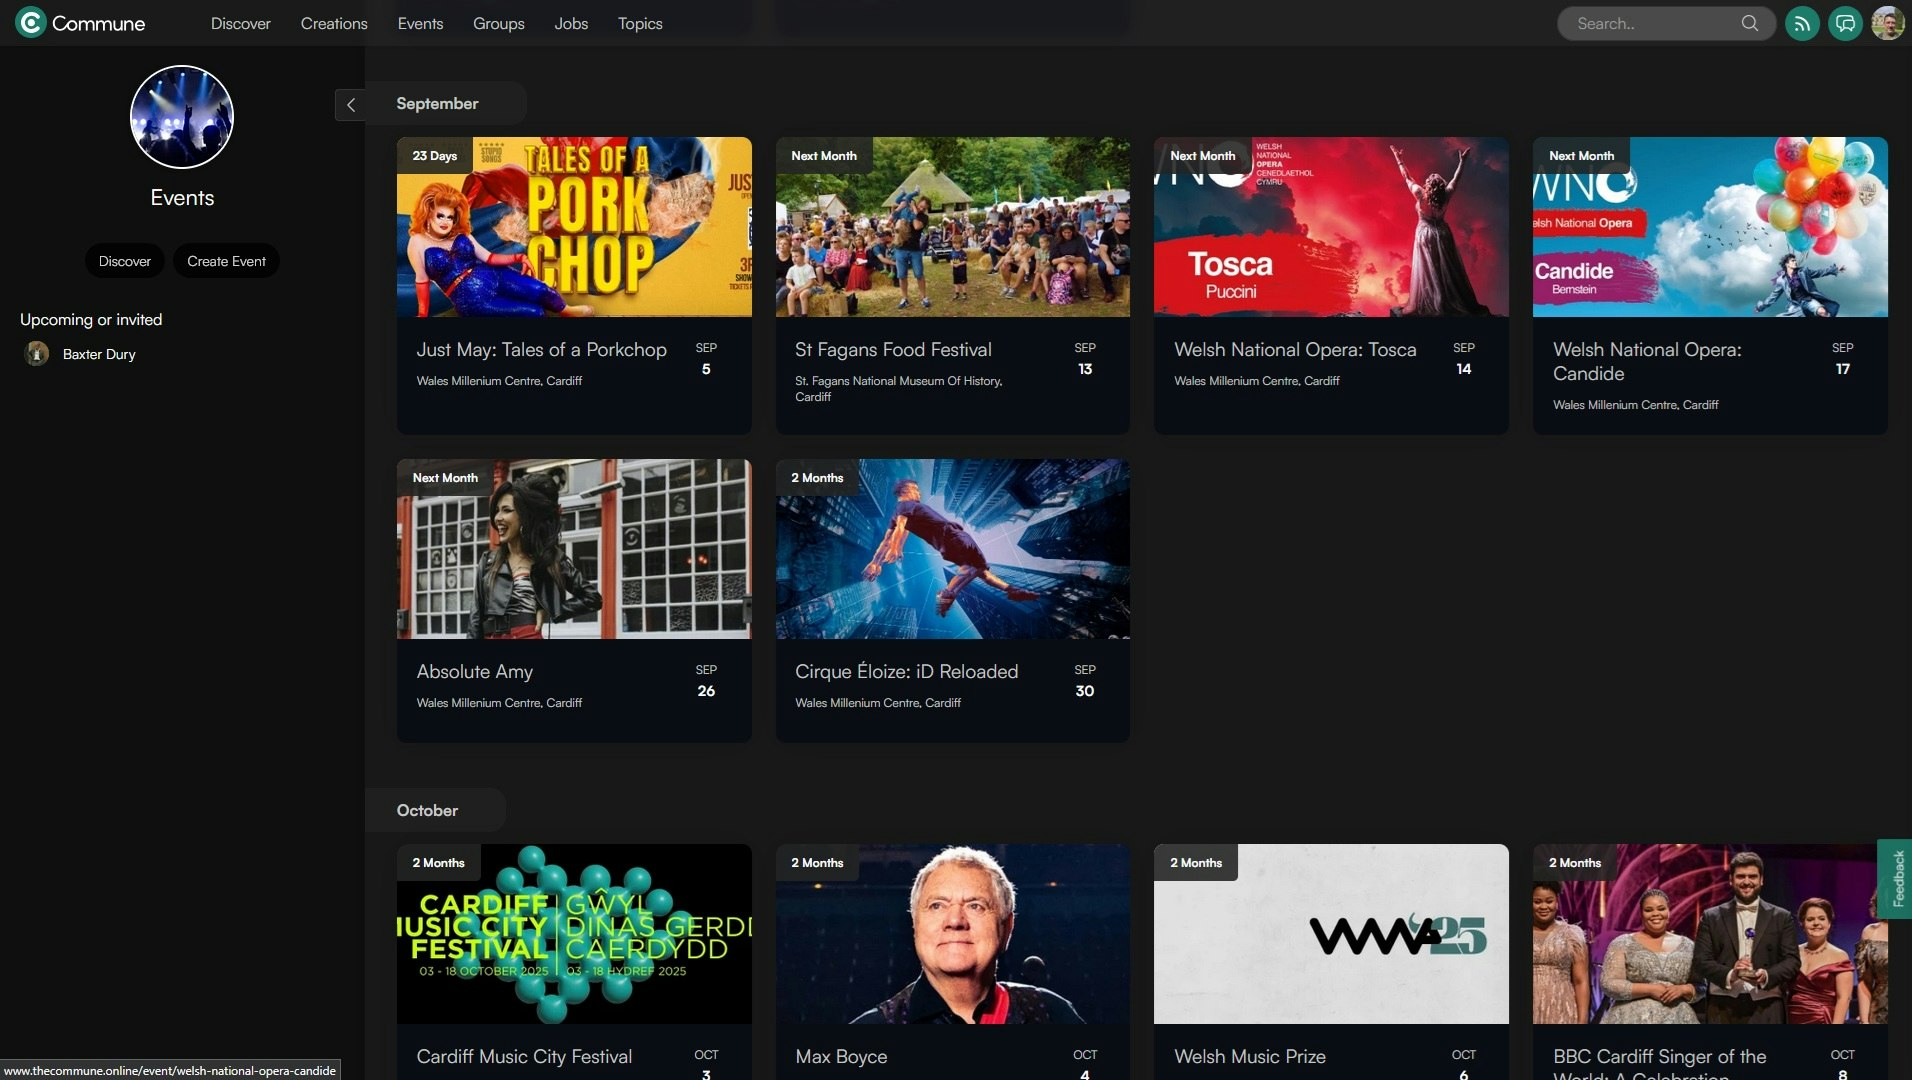
Task: Click the Discover pill button in sidebar
Action: (x=125, y=261)
